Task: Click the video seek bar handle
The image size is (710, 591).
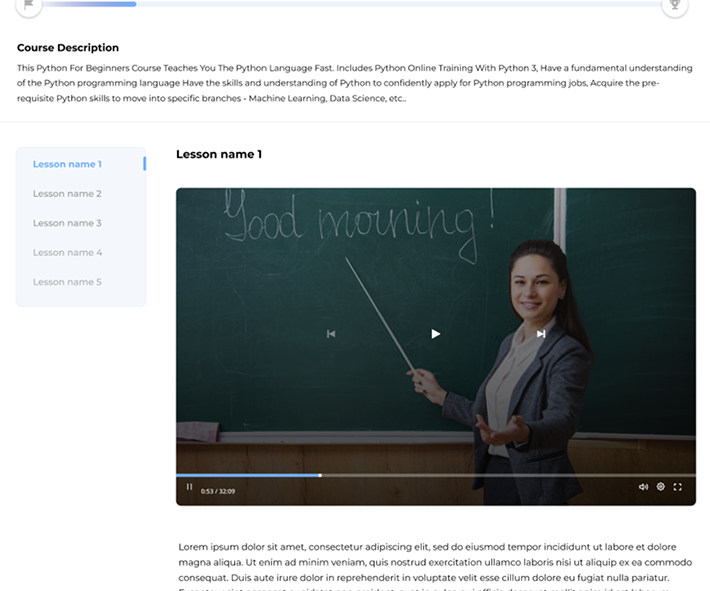Action: 320,475
